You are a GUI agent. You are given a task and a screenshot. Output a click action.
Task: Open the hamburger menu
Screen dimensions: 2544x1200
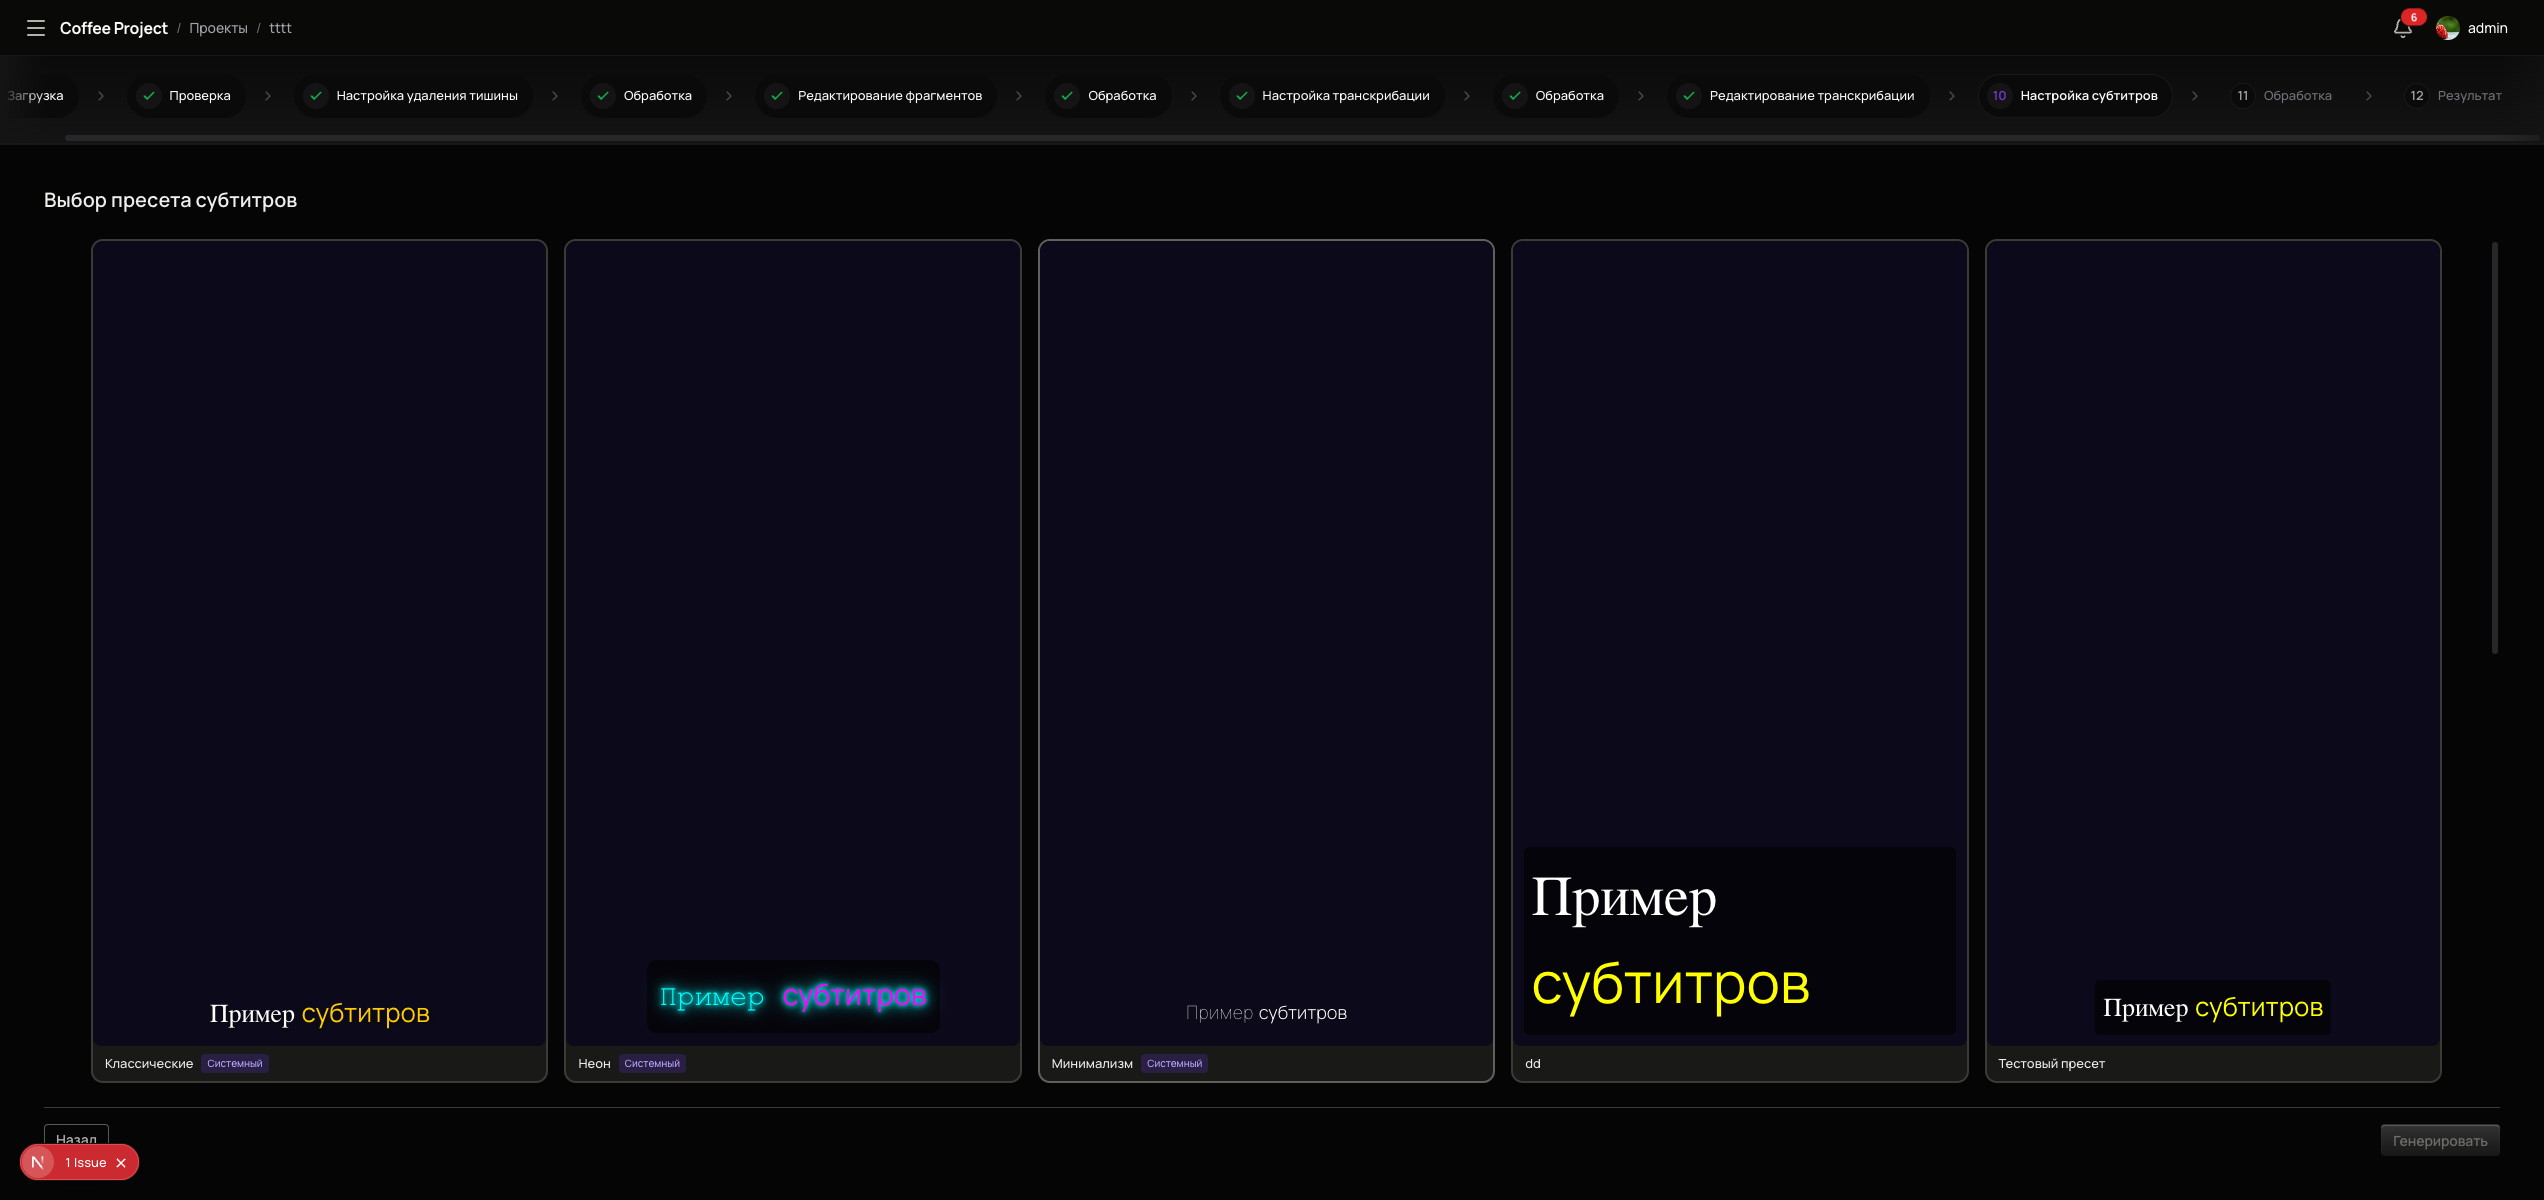point(36,28)
